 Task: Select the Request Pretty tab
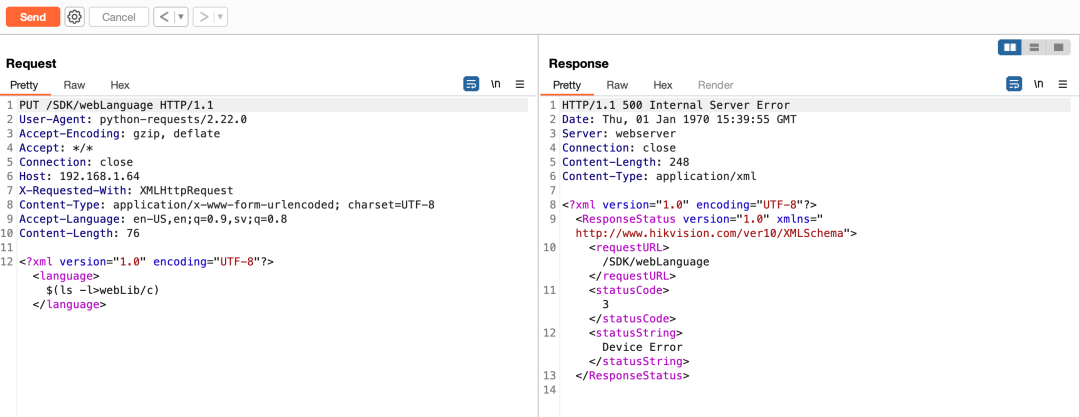[x=24, y=85]
